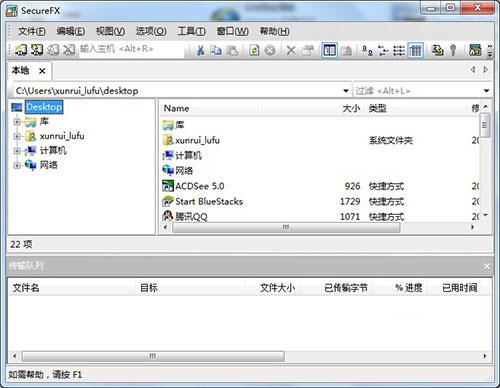The image size is (500, 388).
Task: Select the details view toolbar button
Action: pyautogui.click(x=415, y=51)
